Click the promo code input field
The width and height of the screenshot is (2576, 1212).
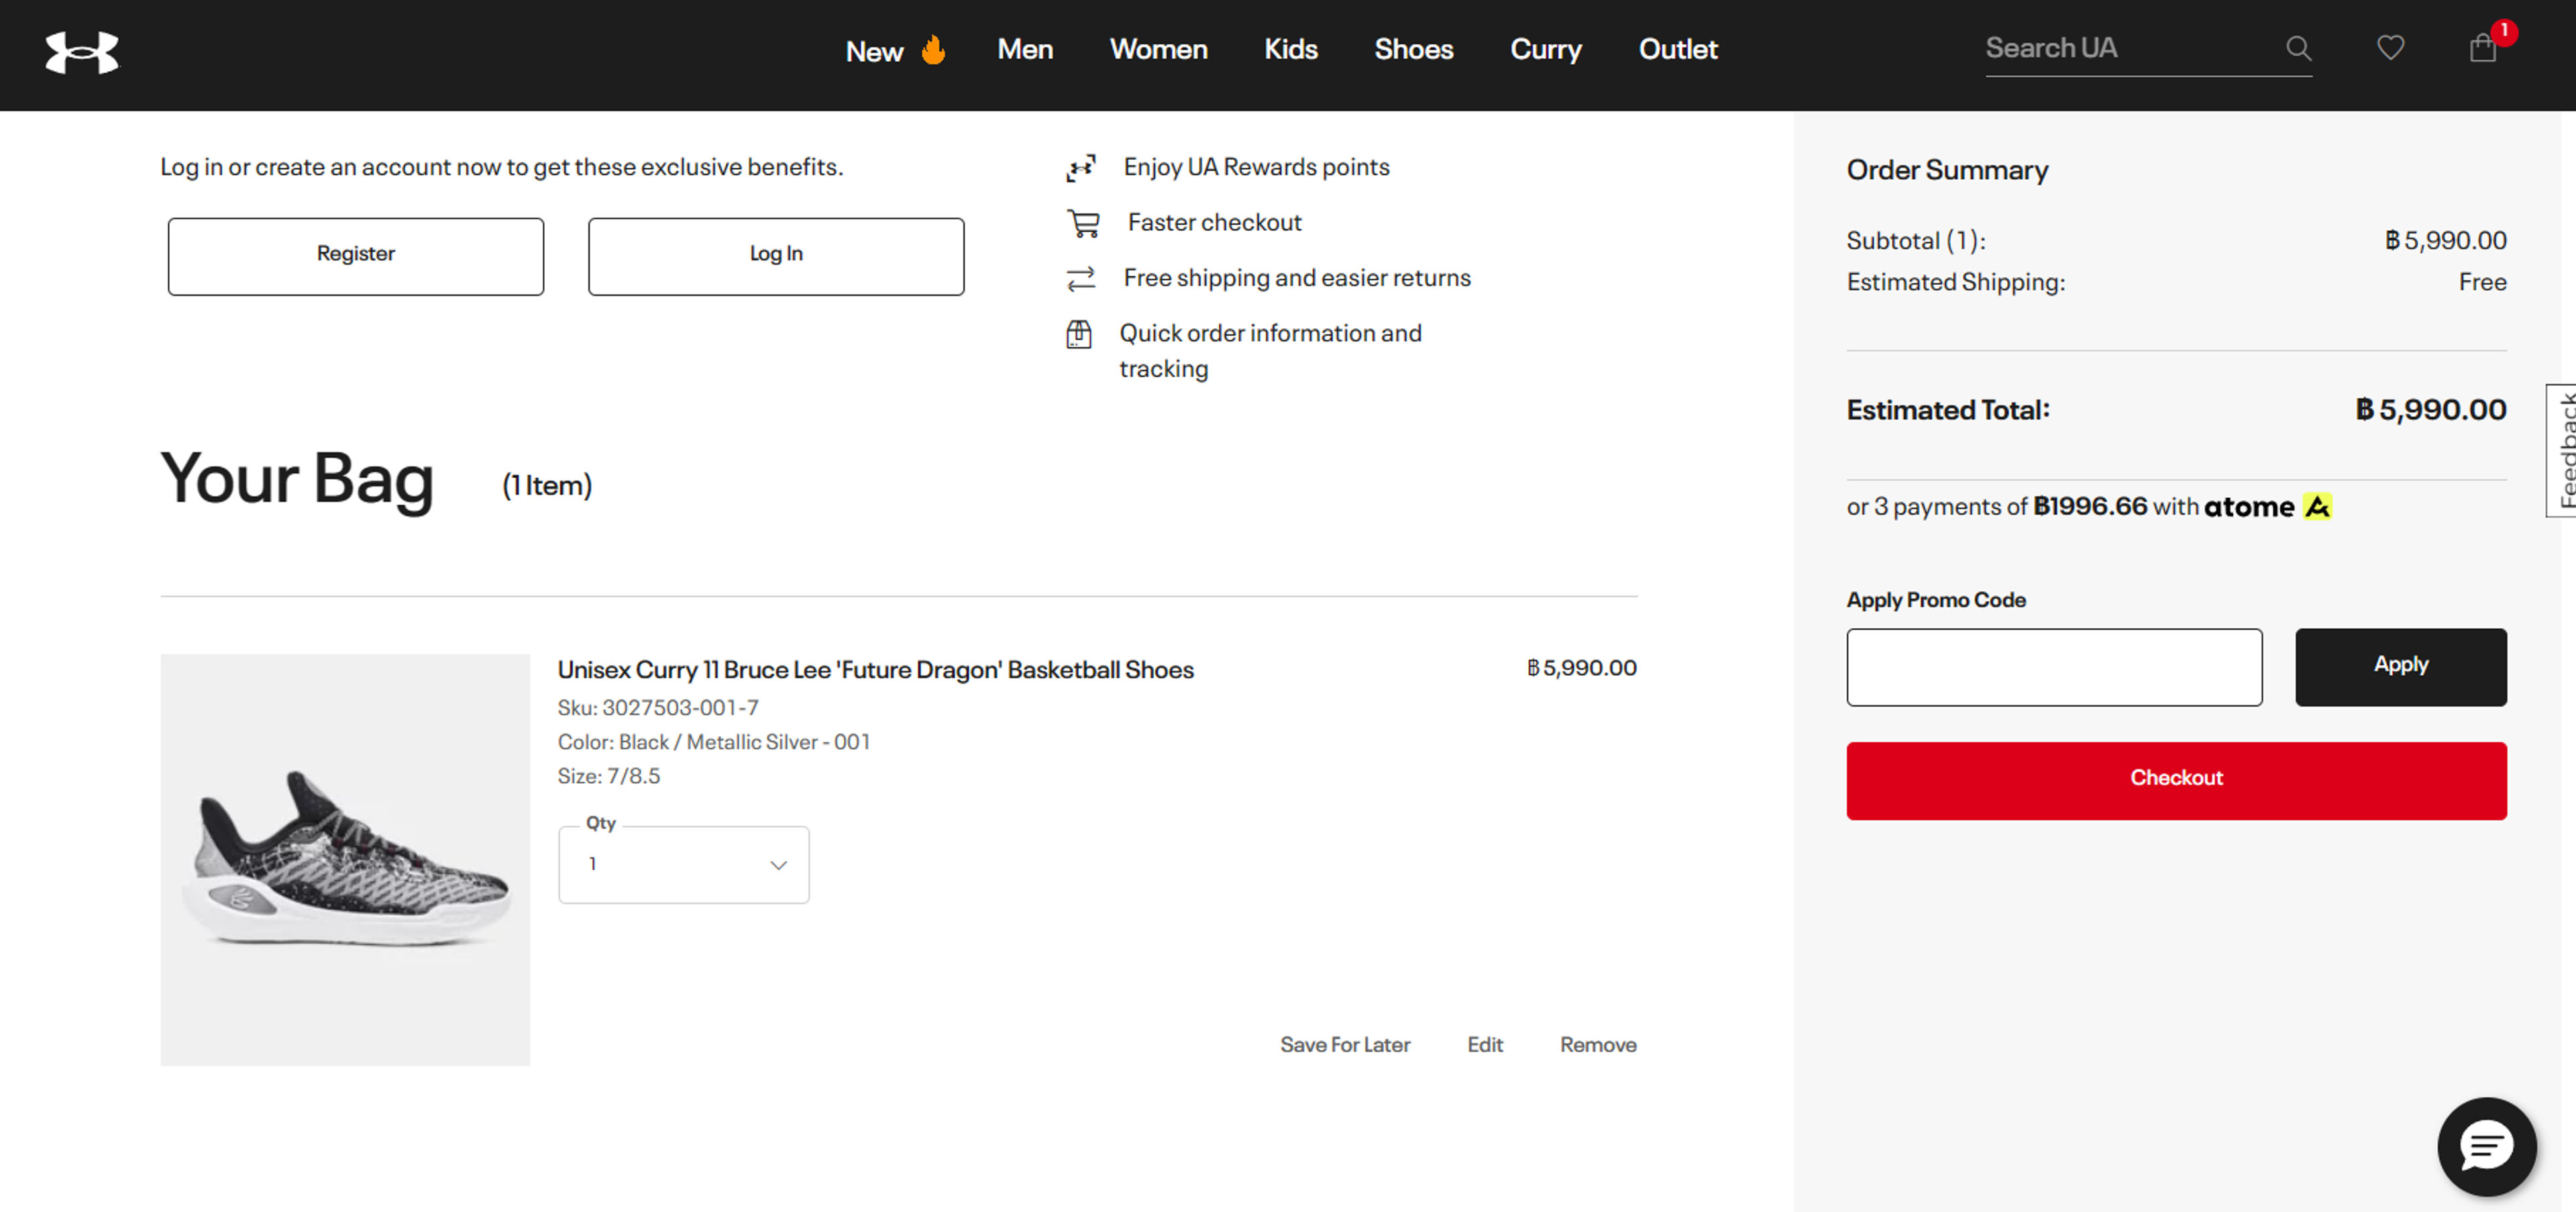click(2054, 667)
